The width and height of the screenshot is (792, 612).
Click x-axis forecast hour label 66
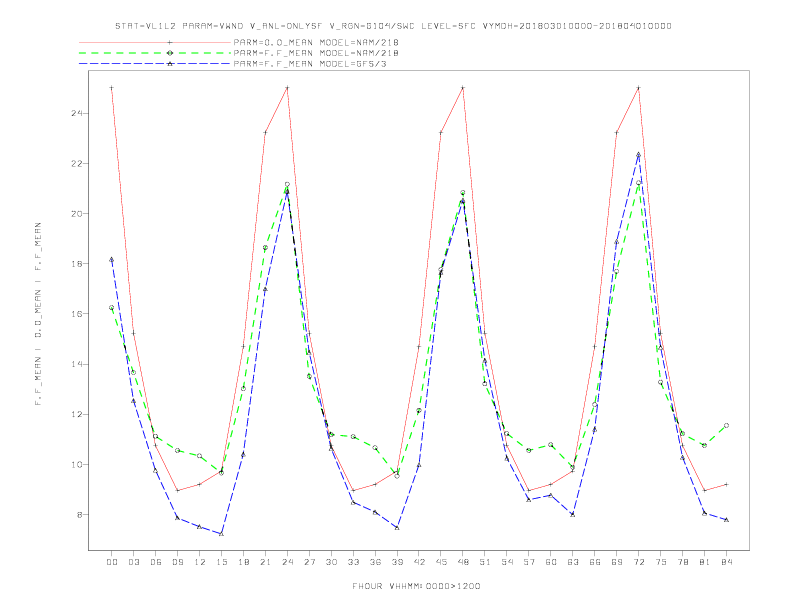click(x=595, y=562)
